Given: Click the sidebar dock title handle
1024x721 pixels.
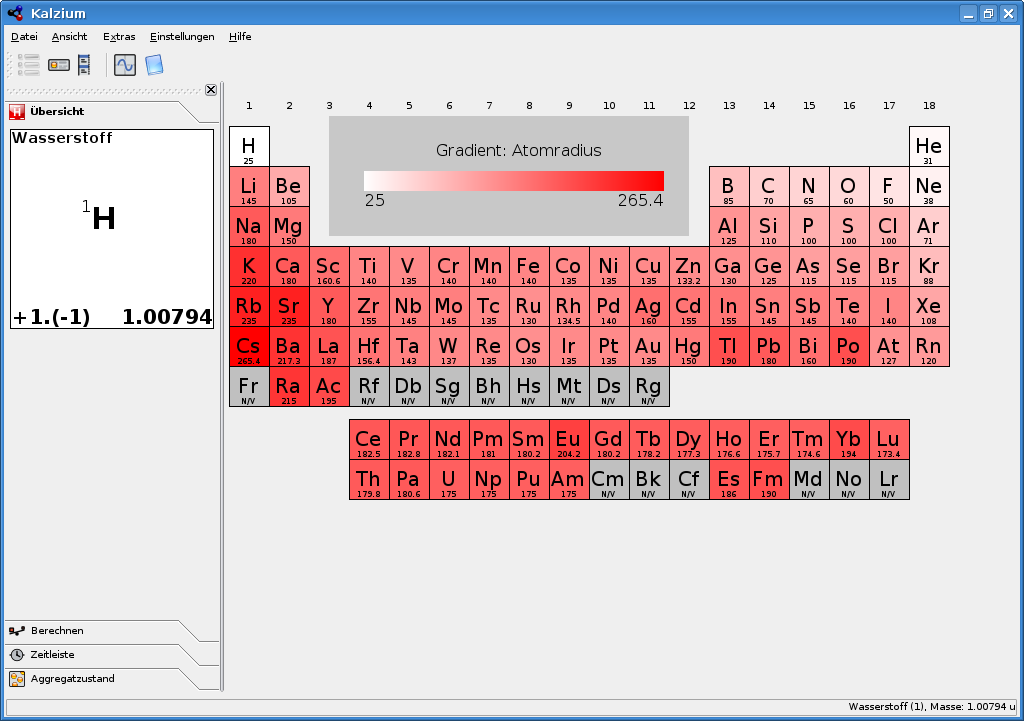Looking at the screenshot, I should click(x=104, y=91).
